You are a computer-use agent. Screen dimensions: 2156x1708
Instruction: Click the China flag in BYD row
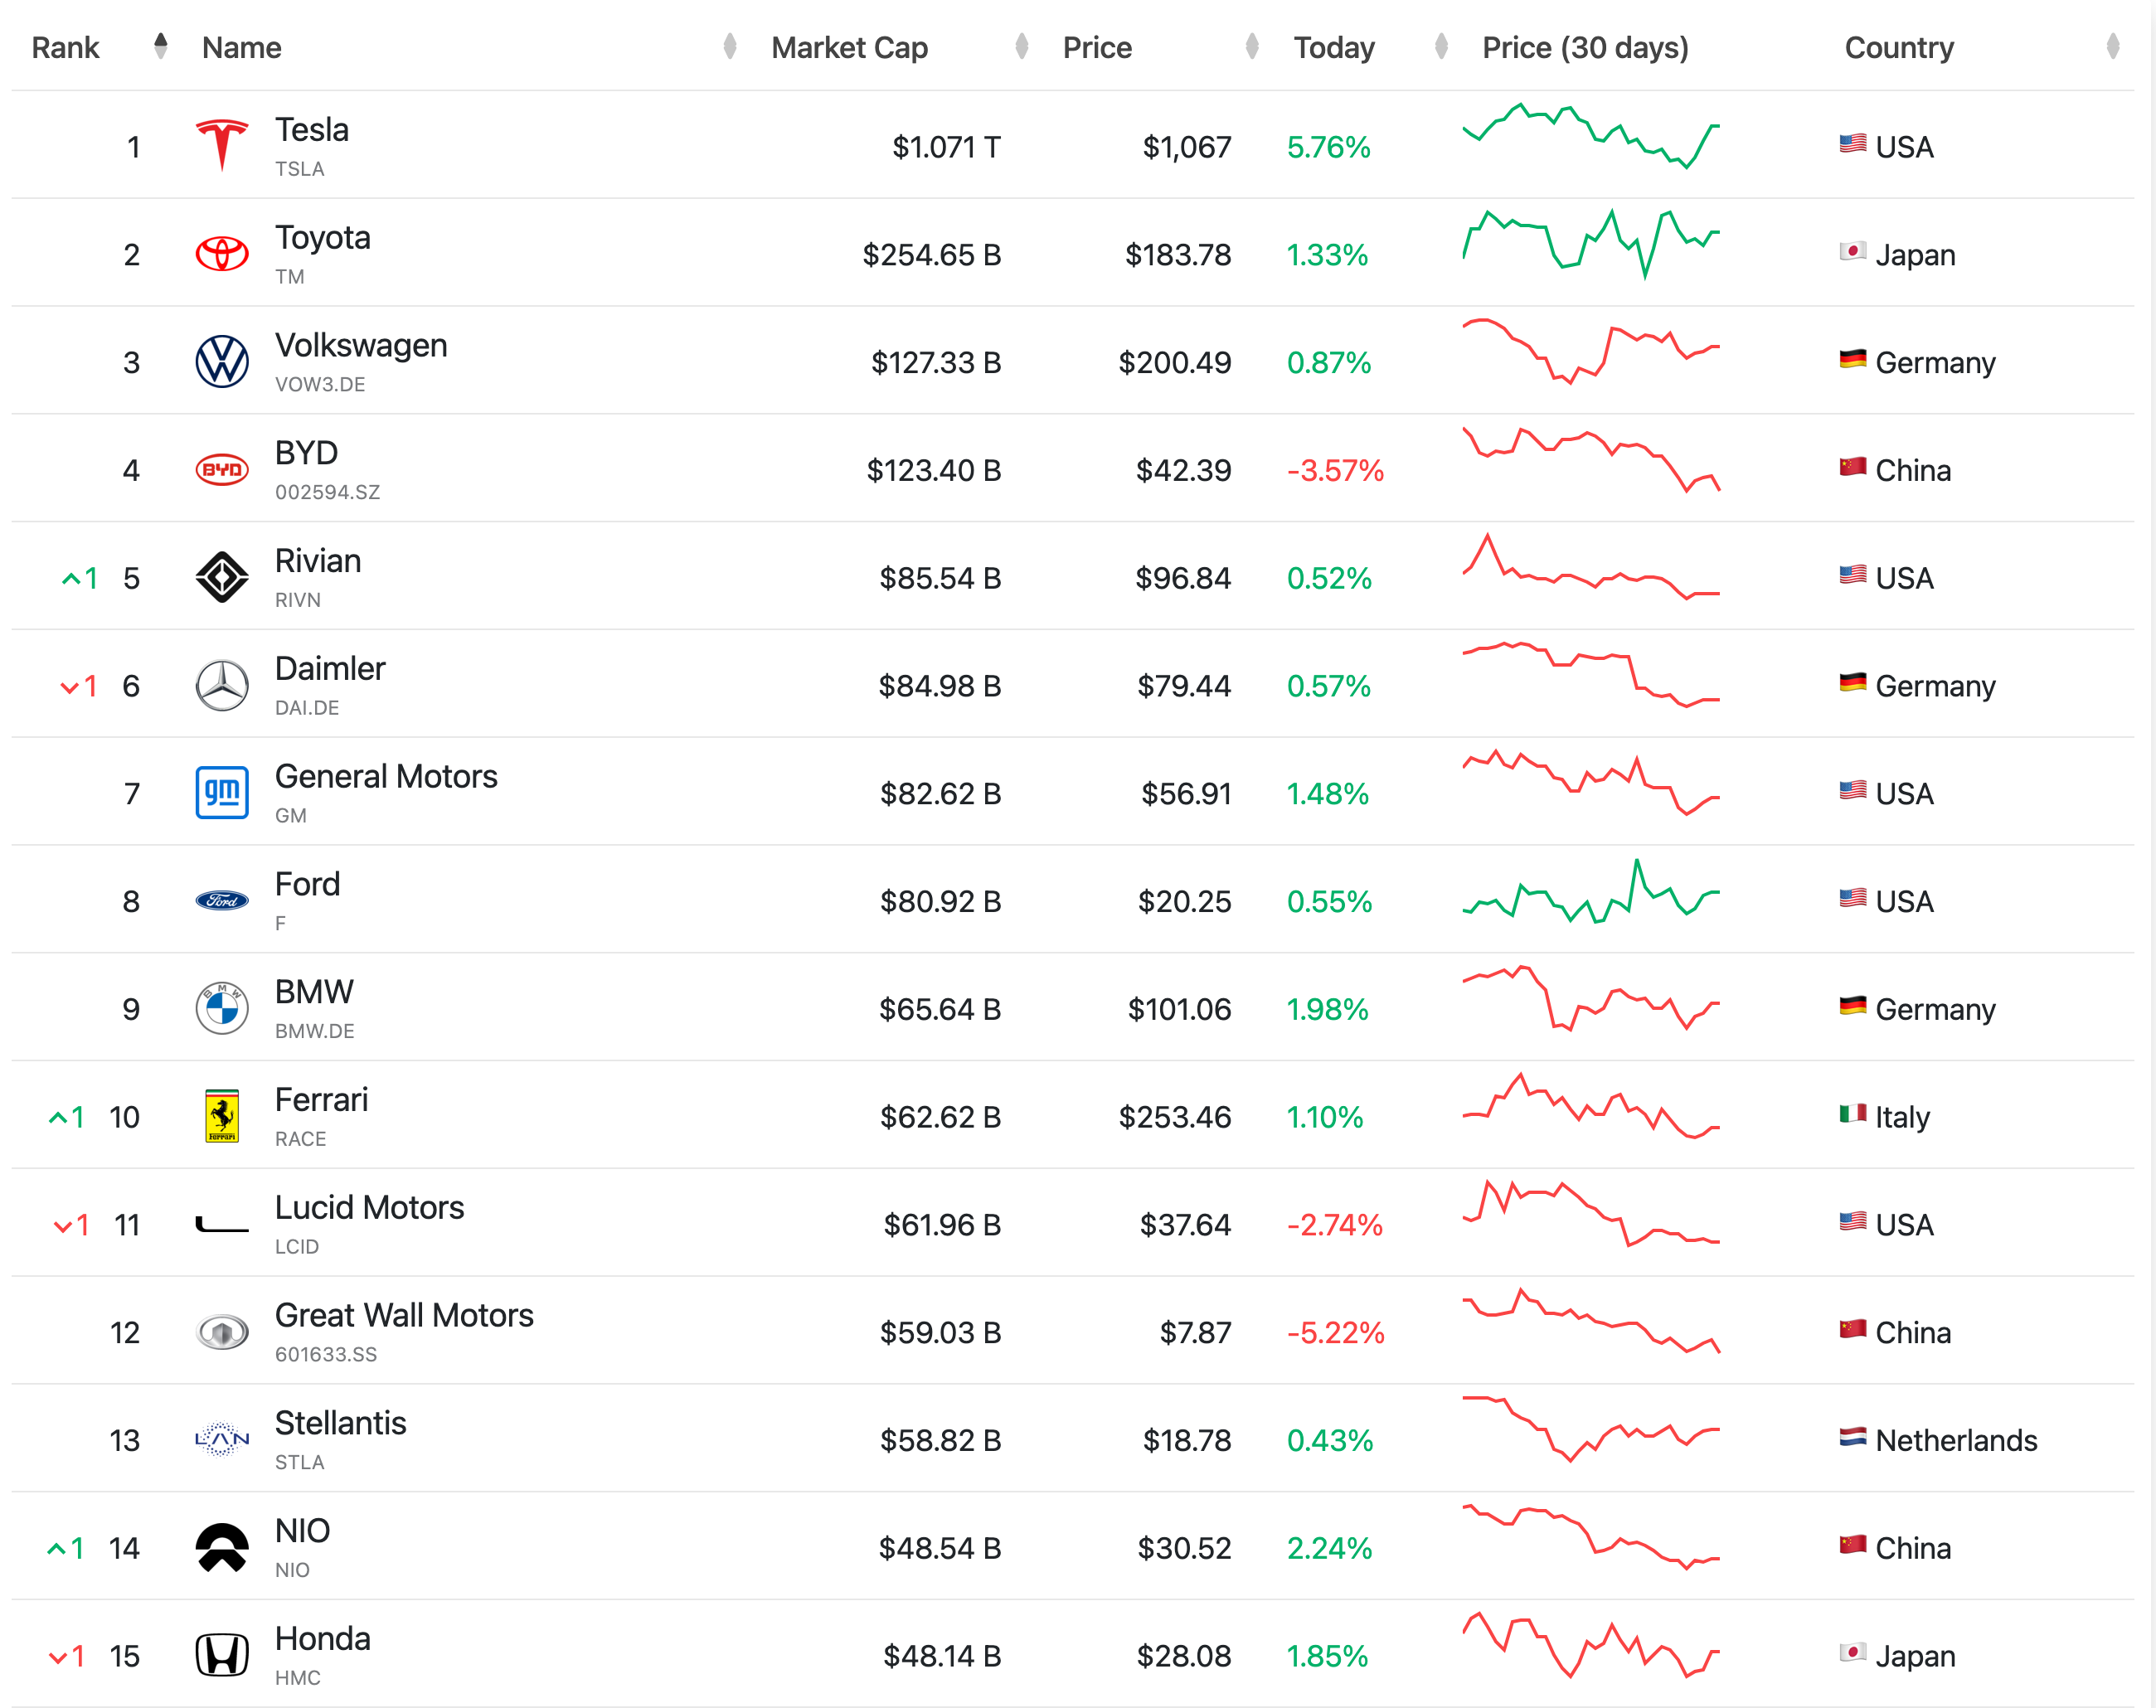pyautogui.click(x=1852, y=467)
